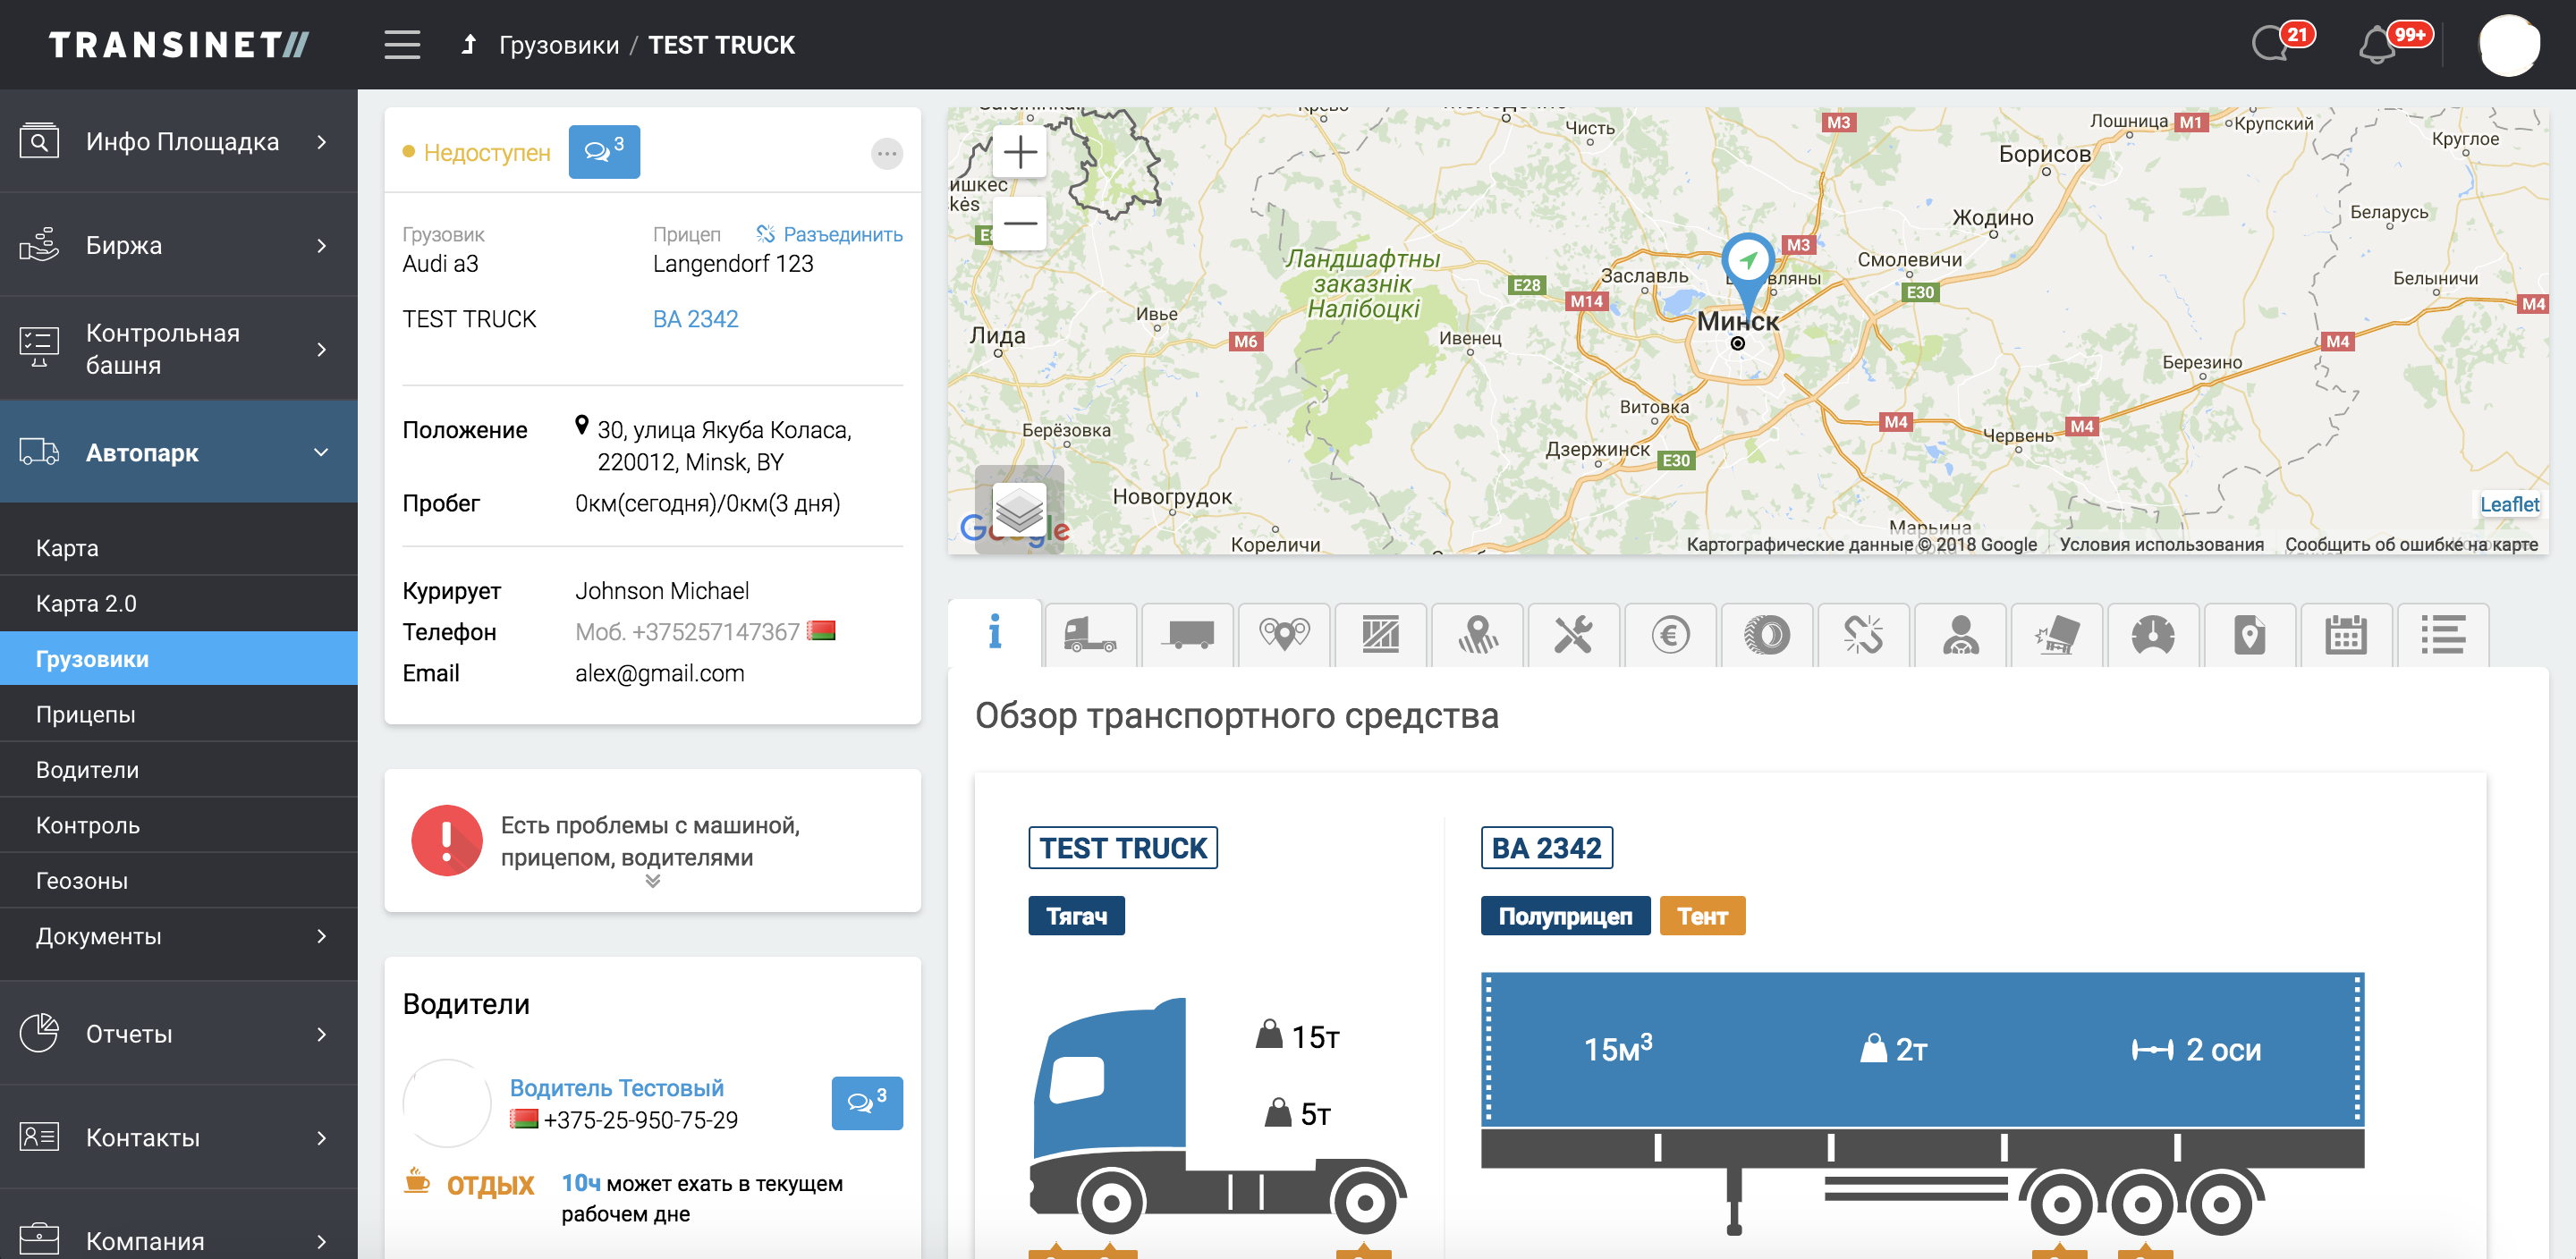Open the three-dots options menu
The image size is (2576, 1259).
(886, 153)
